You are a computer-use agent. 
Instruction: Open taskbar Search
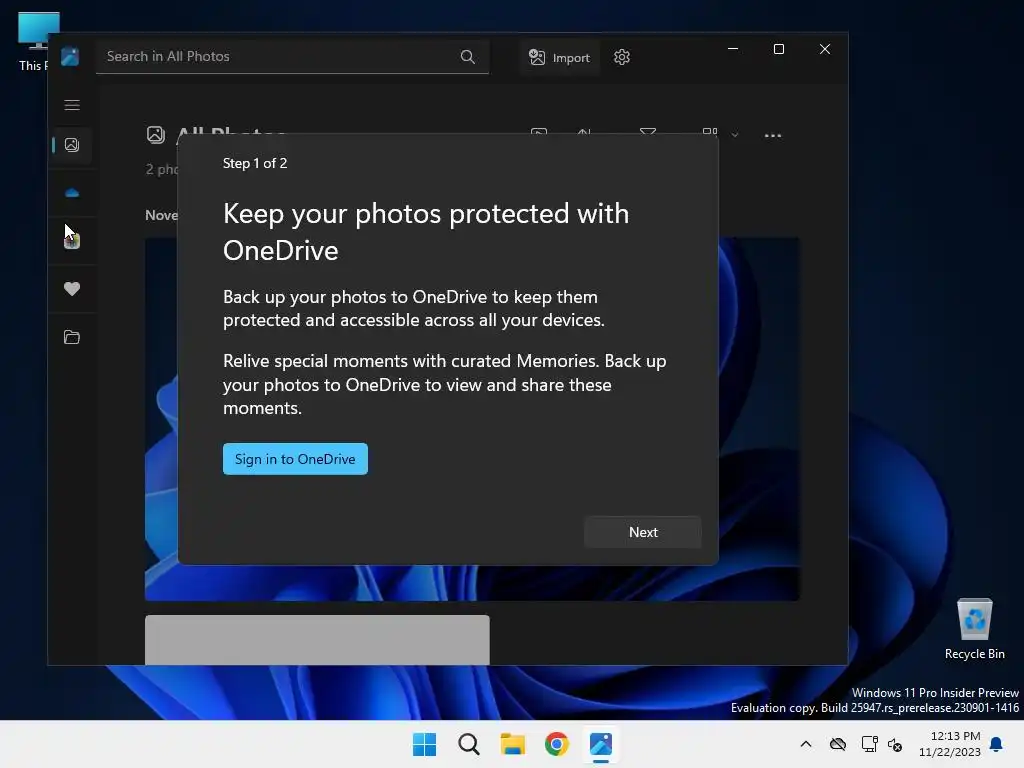[468, 744]
